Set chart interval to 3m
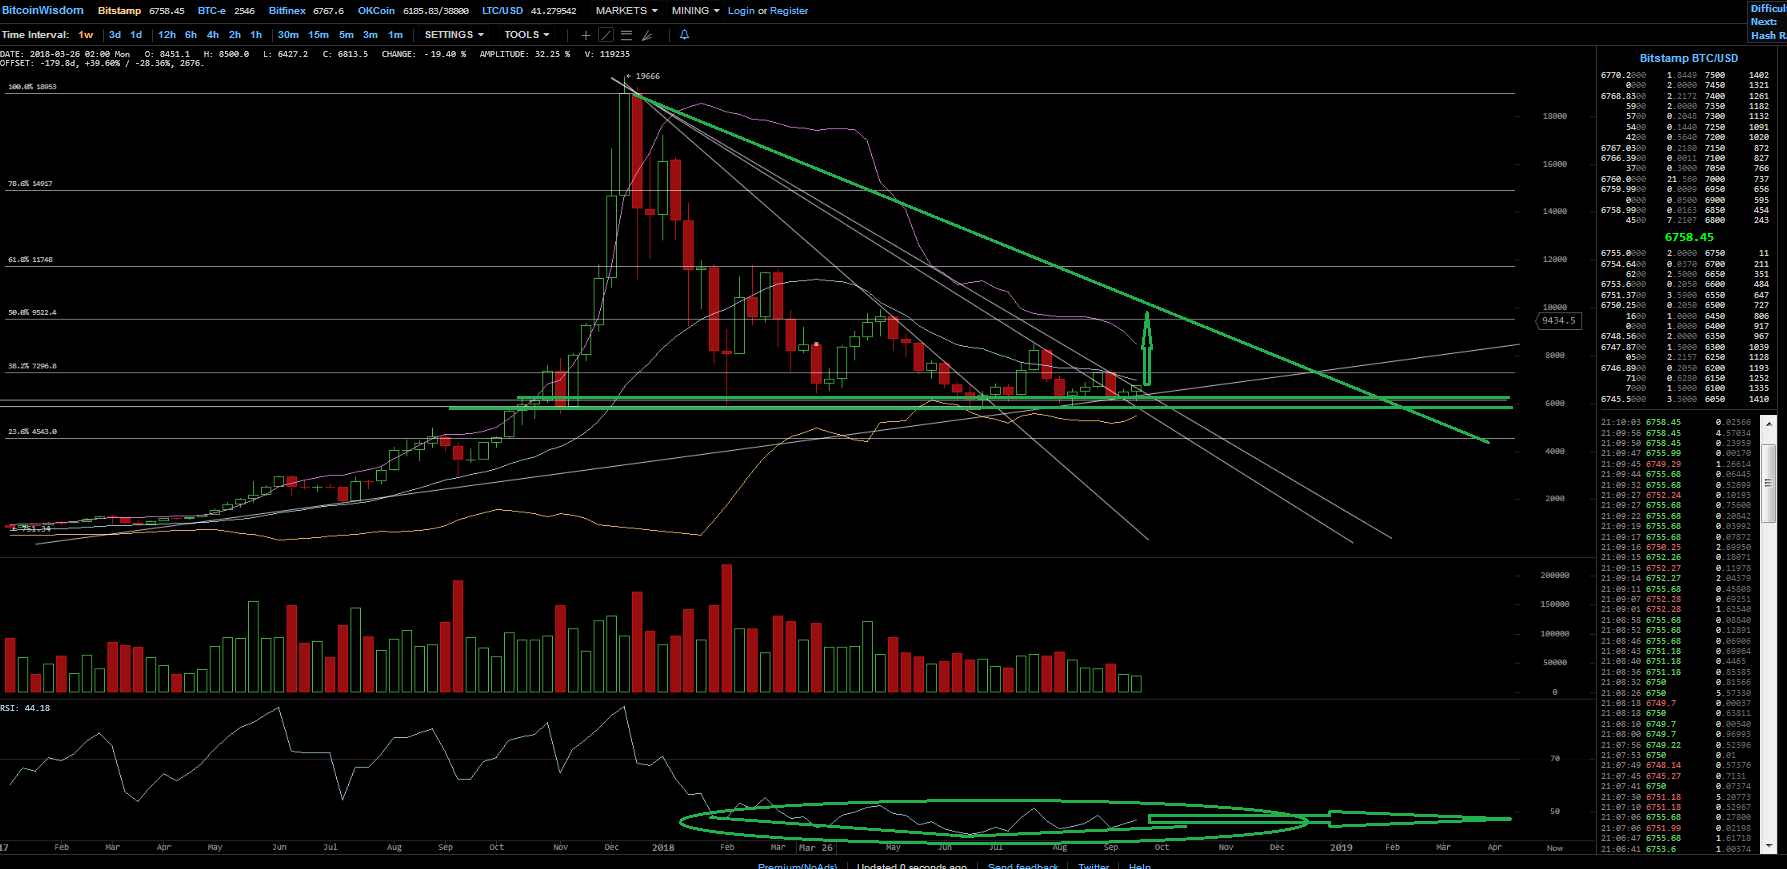This screenshot has height=869, width=1787. coord(370,35)
